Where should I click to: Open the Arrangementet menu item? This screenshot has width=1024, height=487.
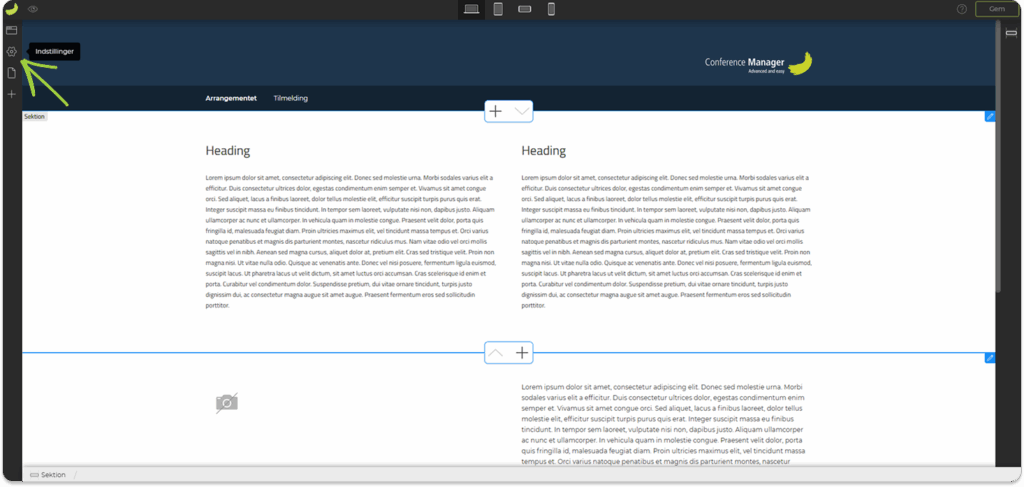[231, 98]
